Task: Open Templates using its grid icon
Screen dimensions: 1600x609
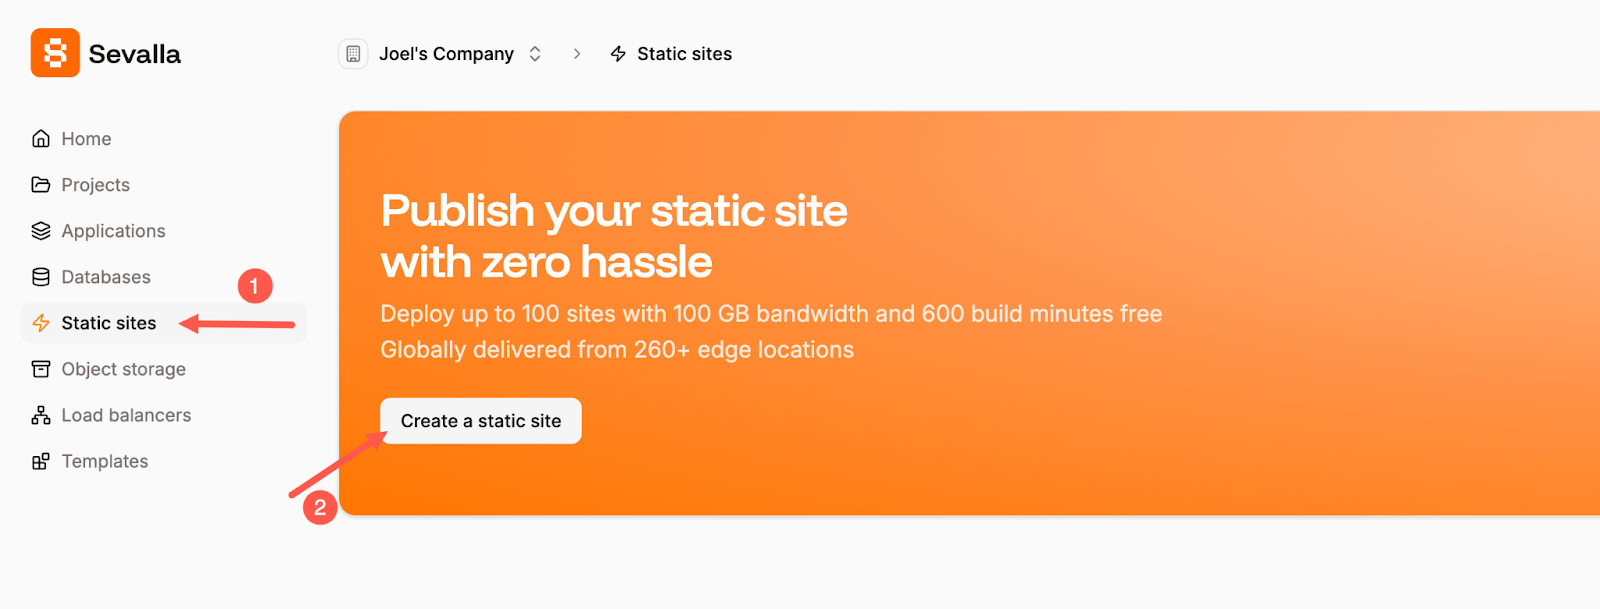Action: pyautogui.click(x=40, y=460)
